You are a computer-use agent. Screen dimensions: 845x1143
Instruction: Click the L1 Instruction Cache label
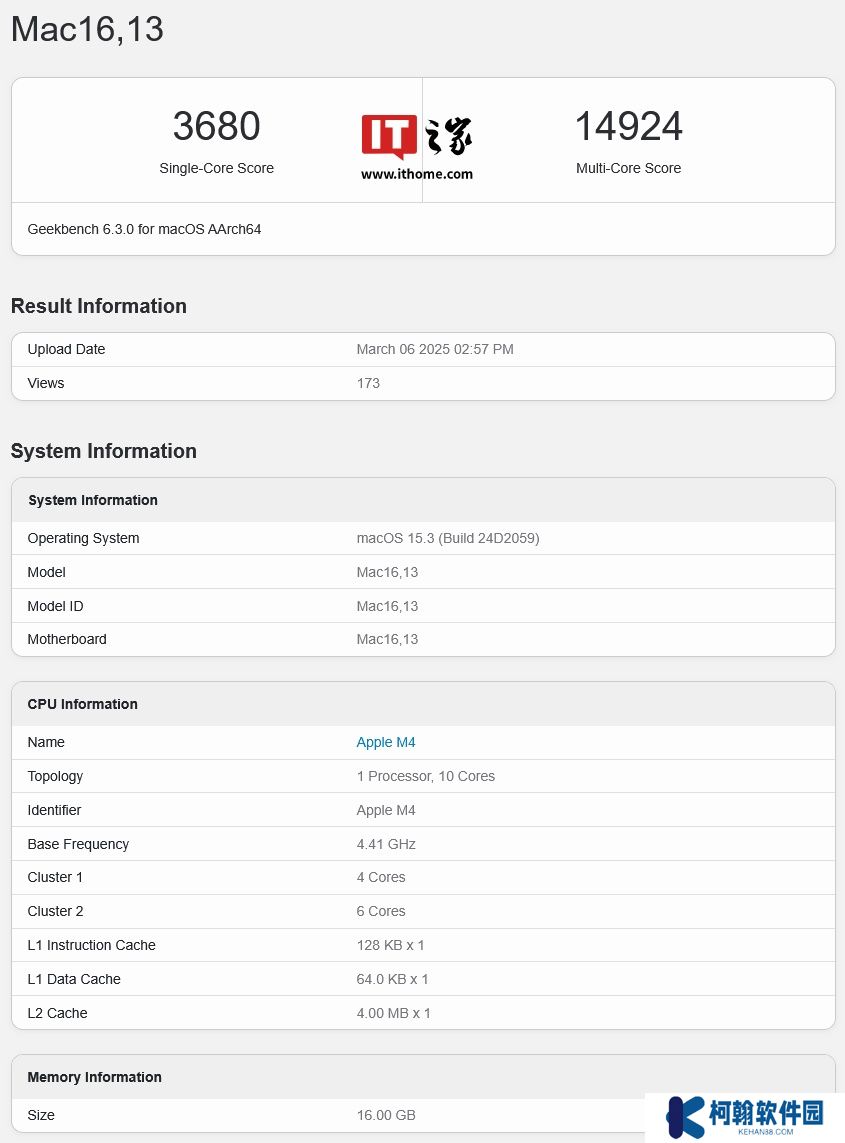[92, 945]
